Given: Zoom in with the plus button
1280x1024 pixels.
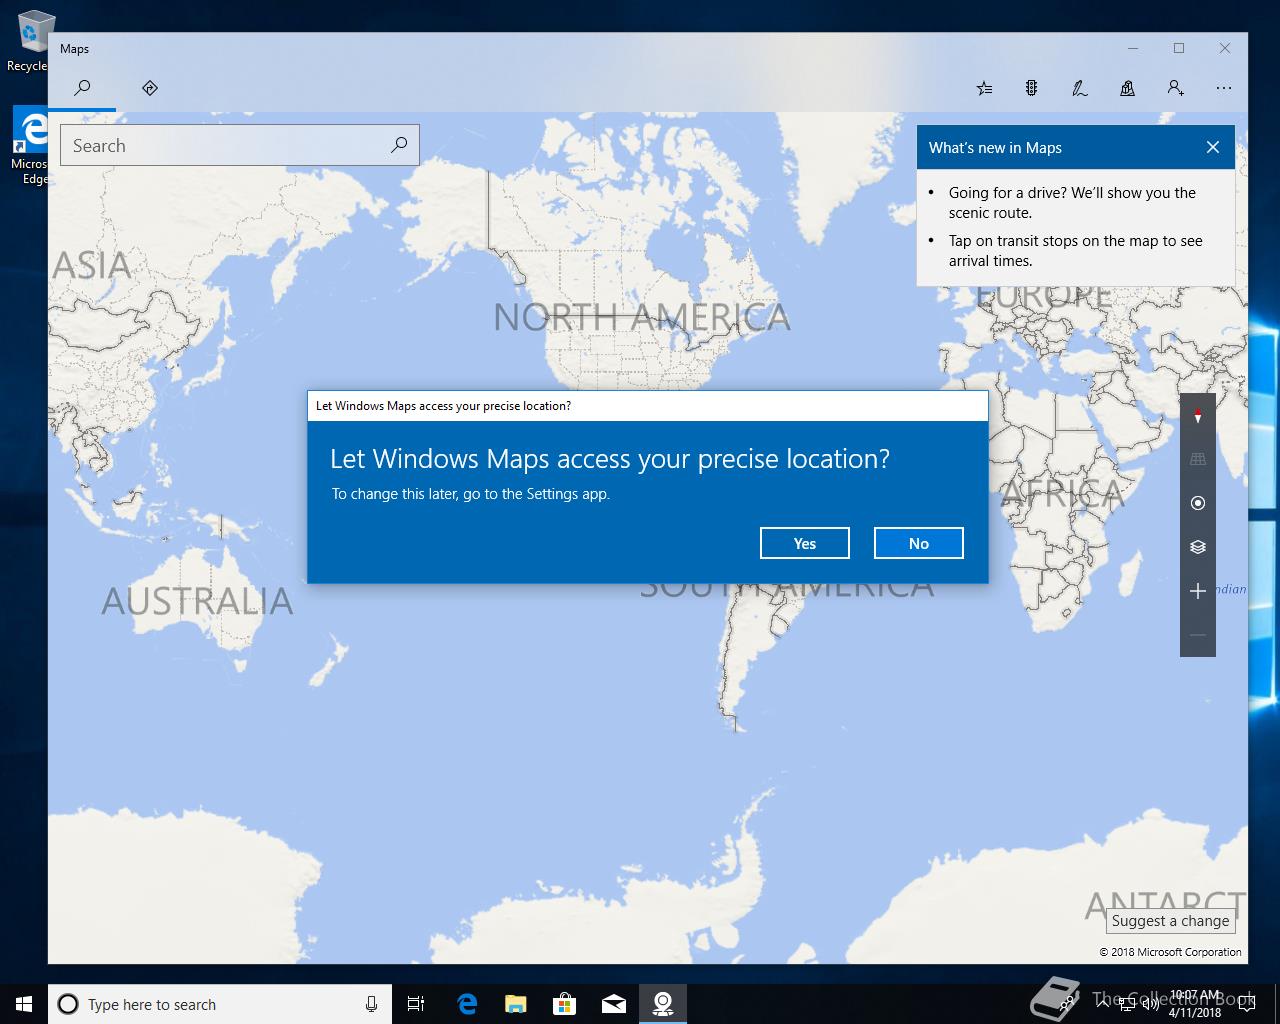Looking at the screenshot, I should [x=1198, y=591].
